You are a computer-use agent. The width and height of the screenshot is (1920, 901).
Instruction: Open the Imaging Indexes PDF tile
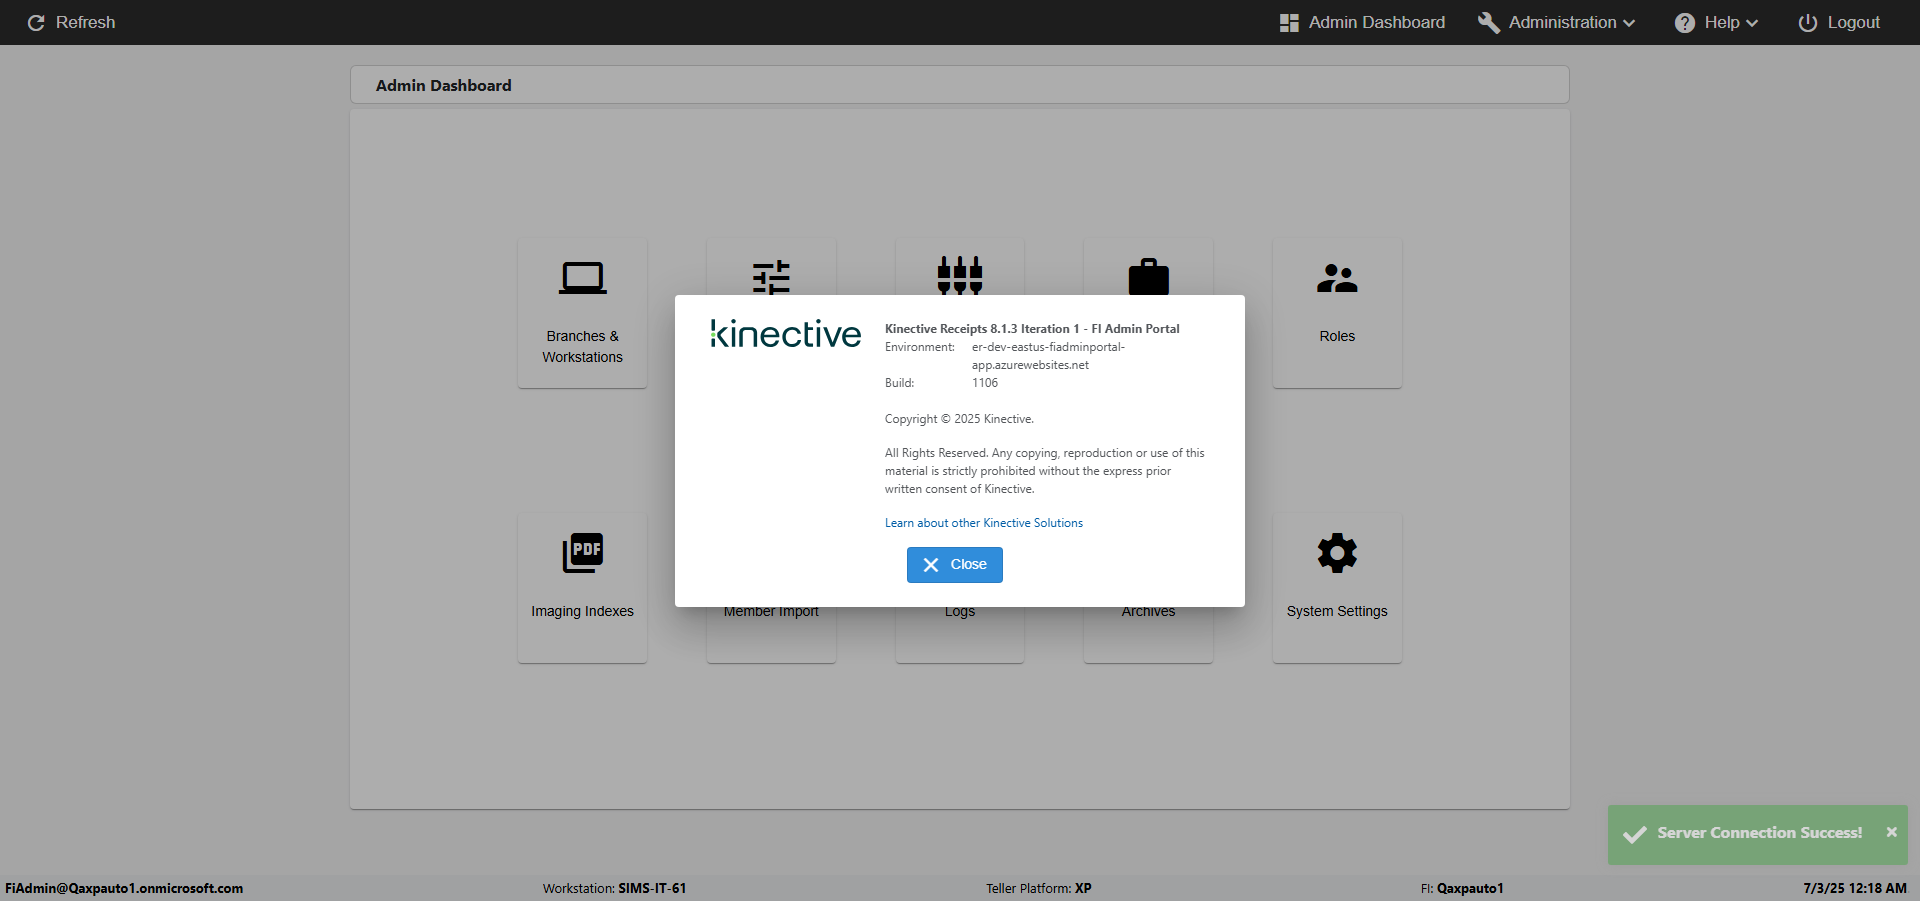(x=582, y=588)
